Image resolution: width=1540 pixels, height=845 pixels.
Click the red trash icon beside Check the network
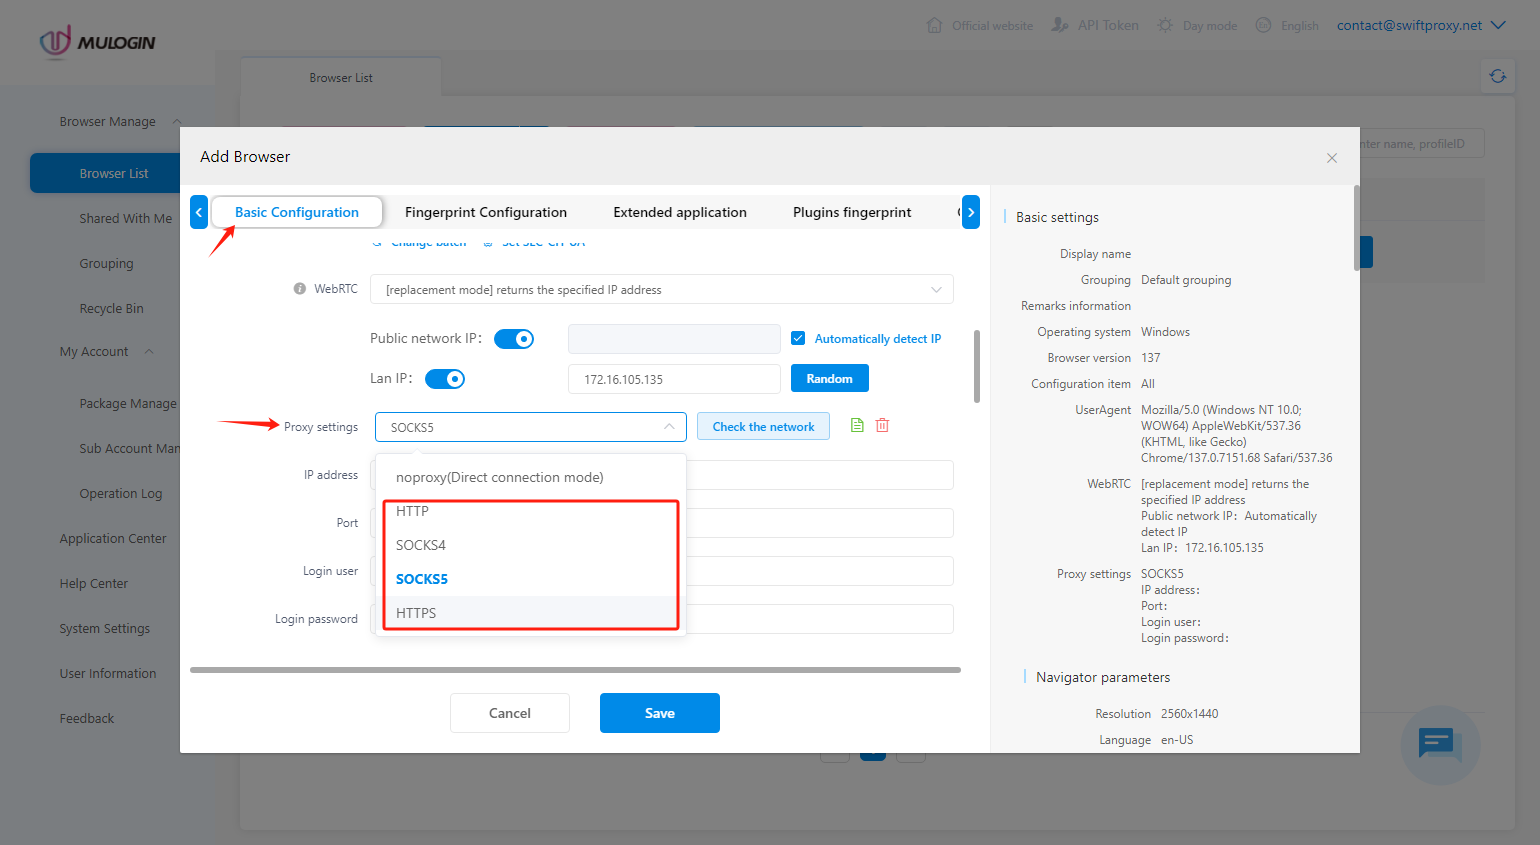[x=882, y=425]
